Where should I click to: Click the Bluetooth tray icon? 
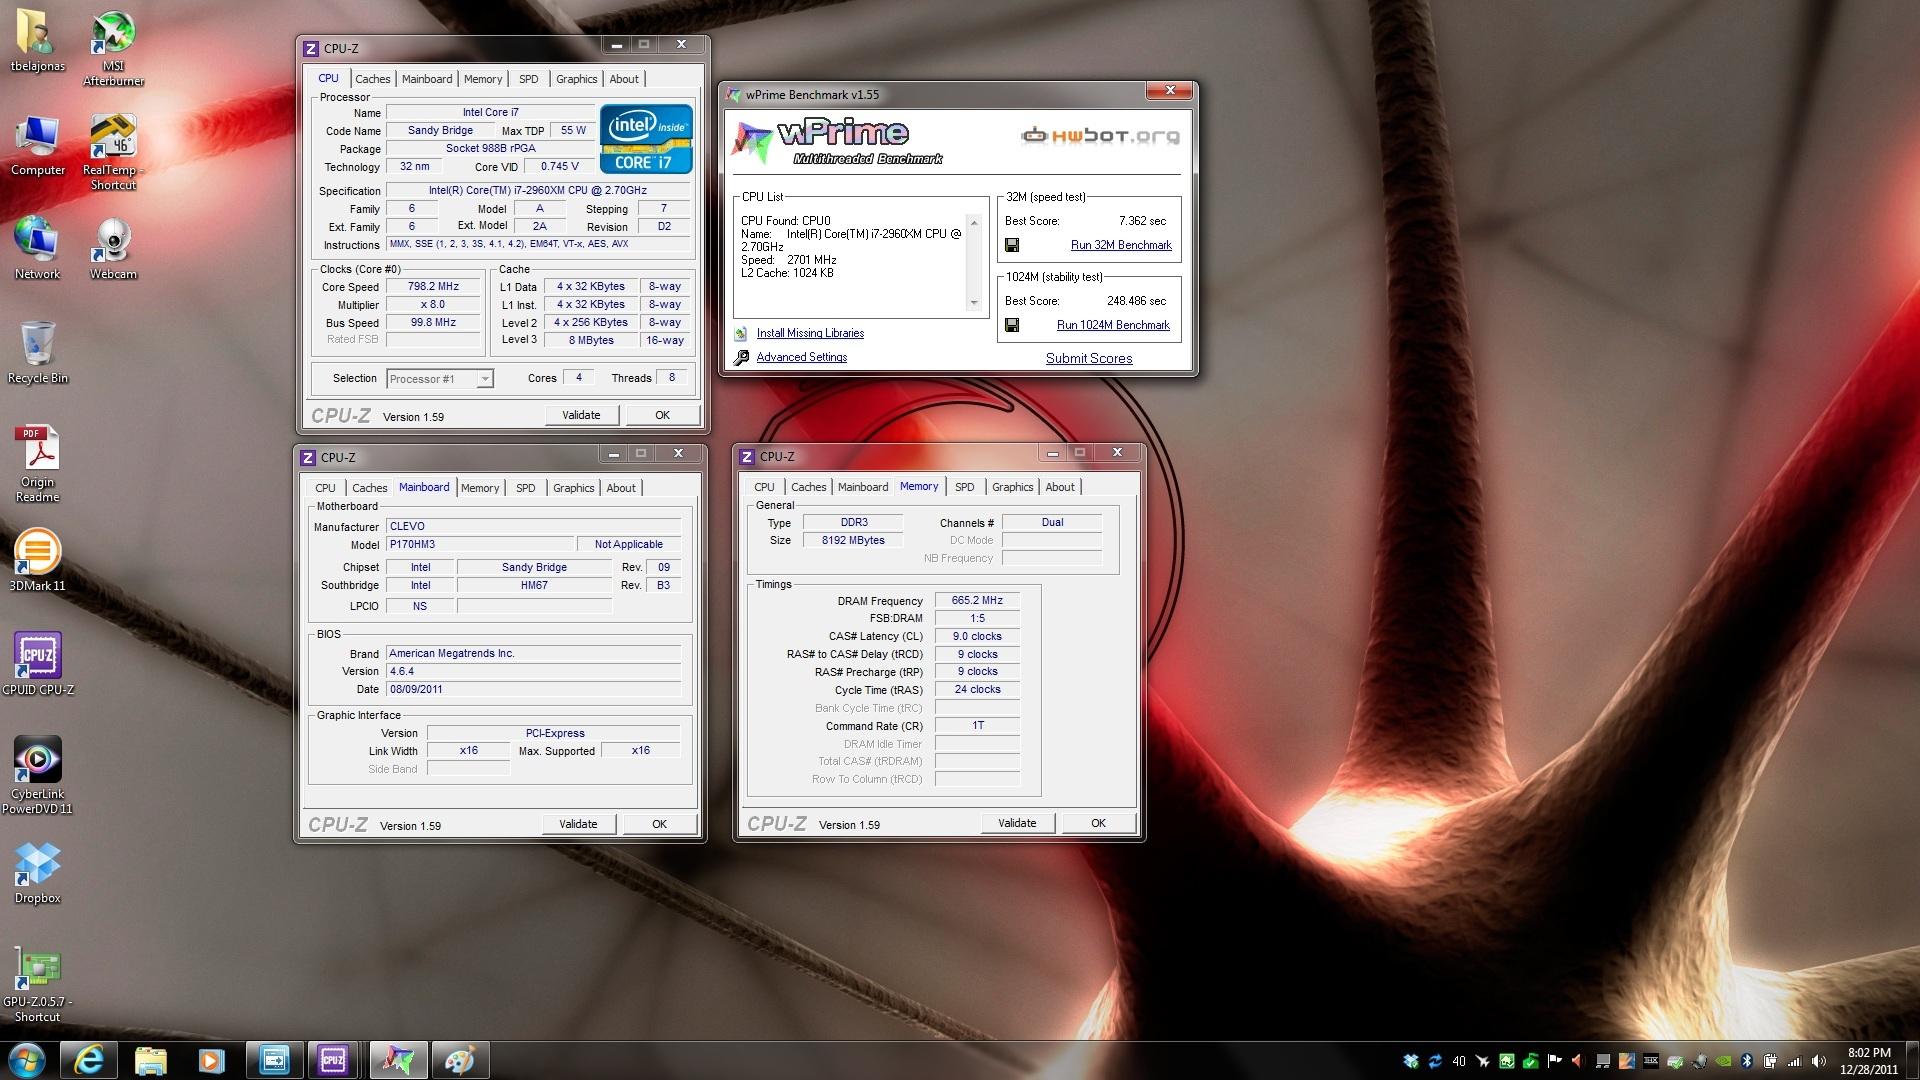[x=1747, y=1061]
